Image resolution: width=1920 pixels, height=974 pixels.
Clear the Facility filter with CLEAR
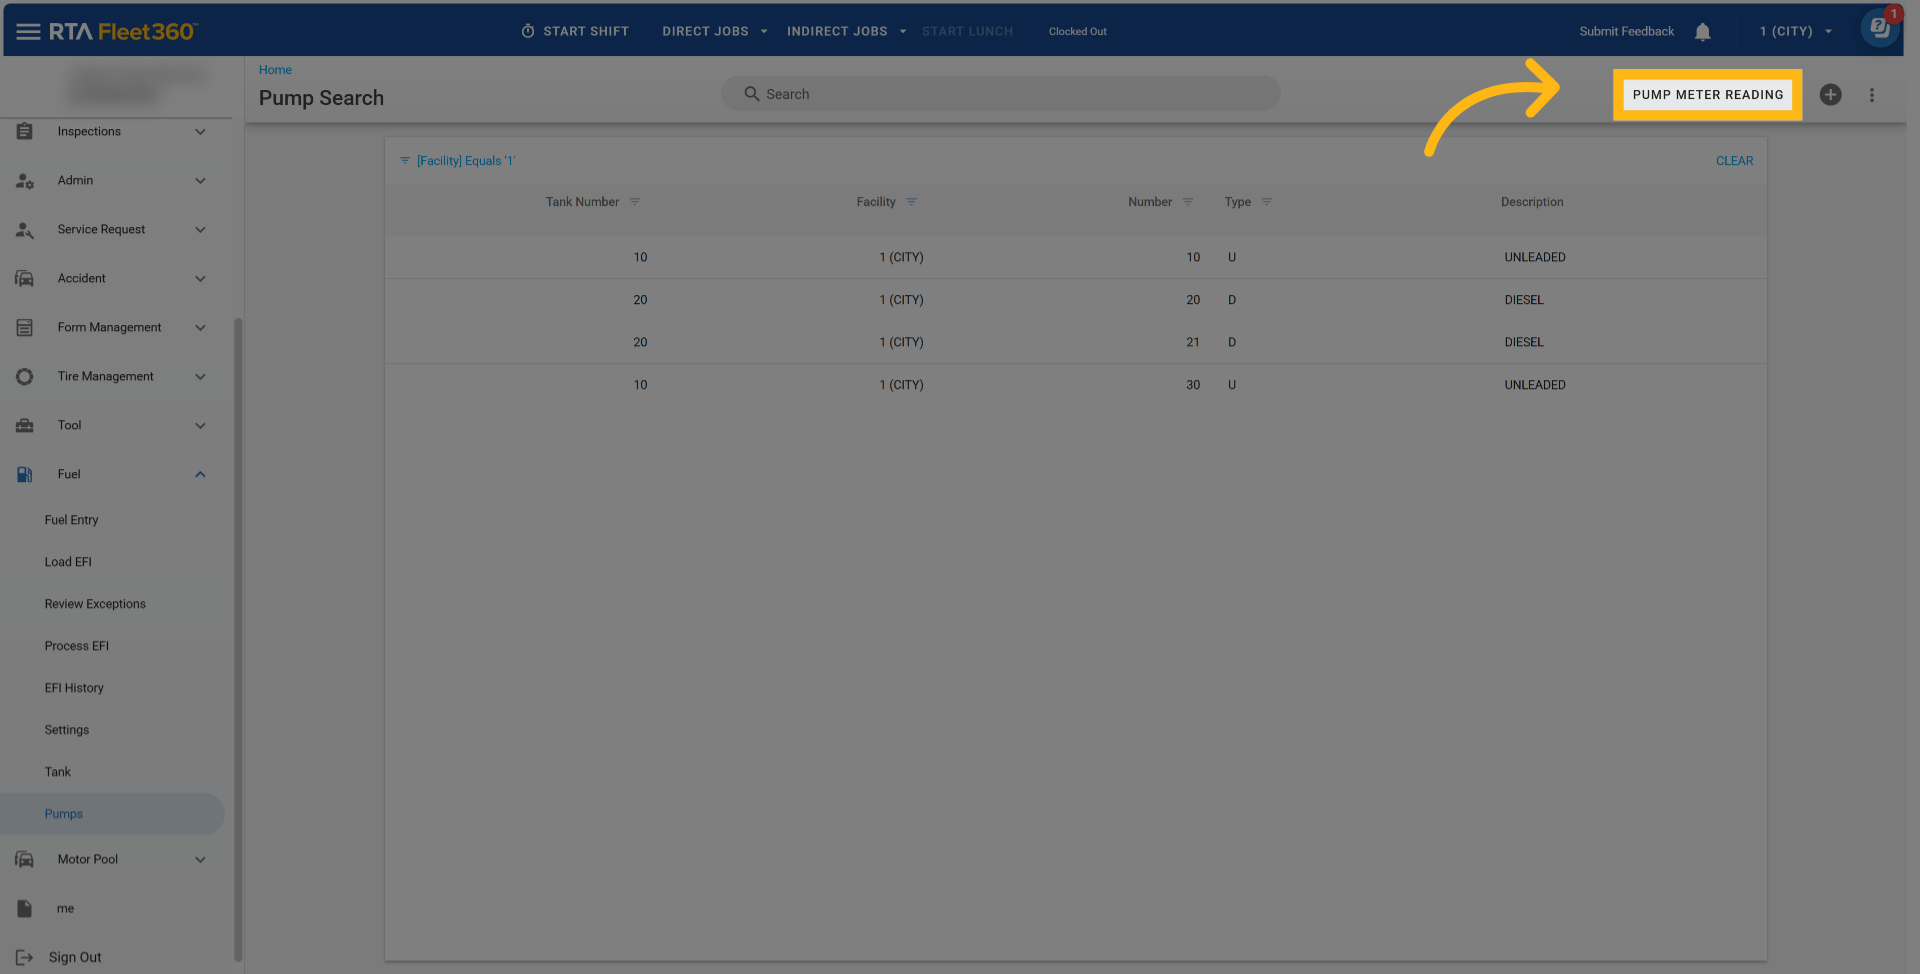[x=1734, y=161]
